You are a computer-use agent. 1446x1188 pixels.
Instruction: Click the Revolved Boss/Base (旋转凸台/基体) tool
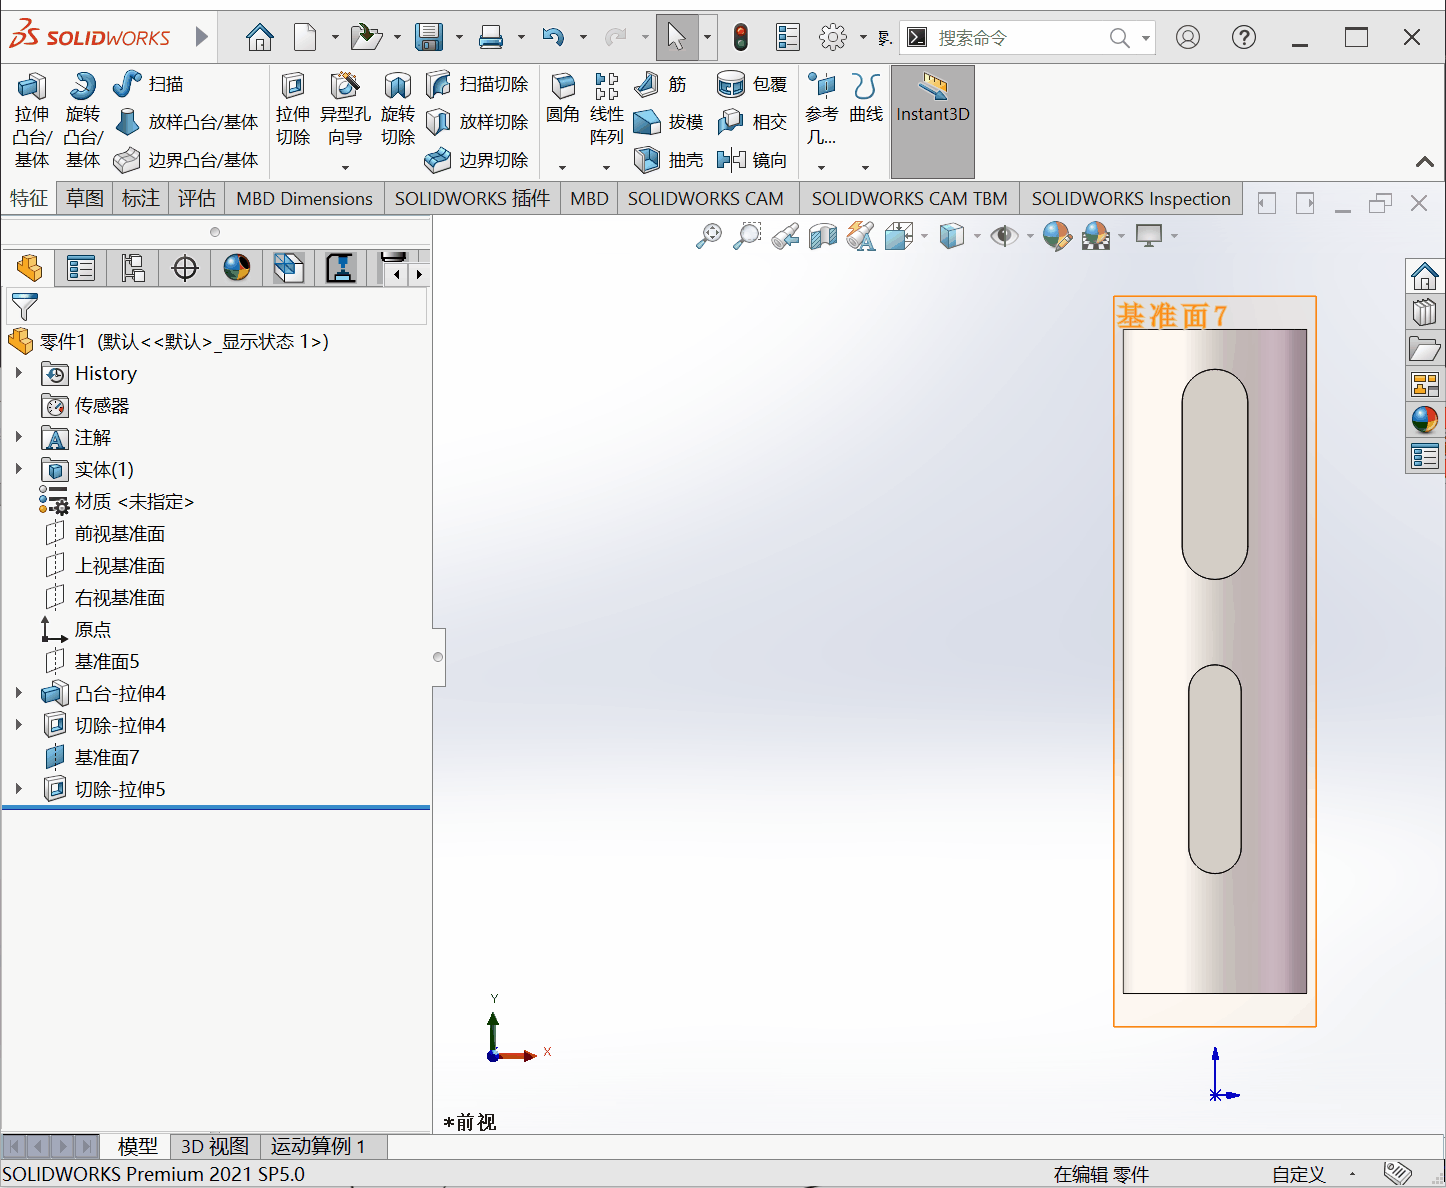[x=83, y=120]
